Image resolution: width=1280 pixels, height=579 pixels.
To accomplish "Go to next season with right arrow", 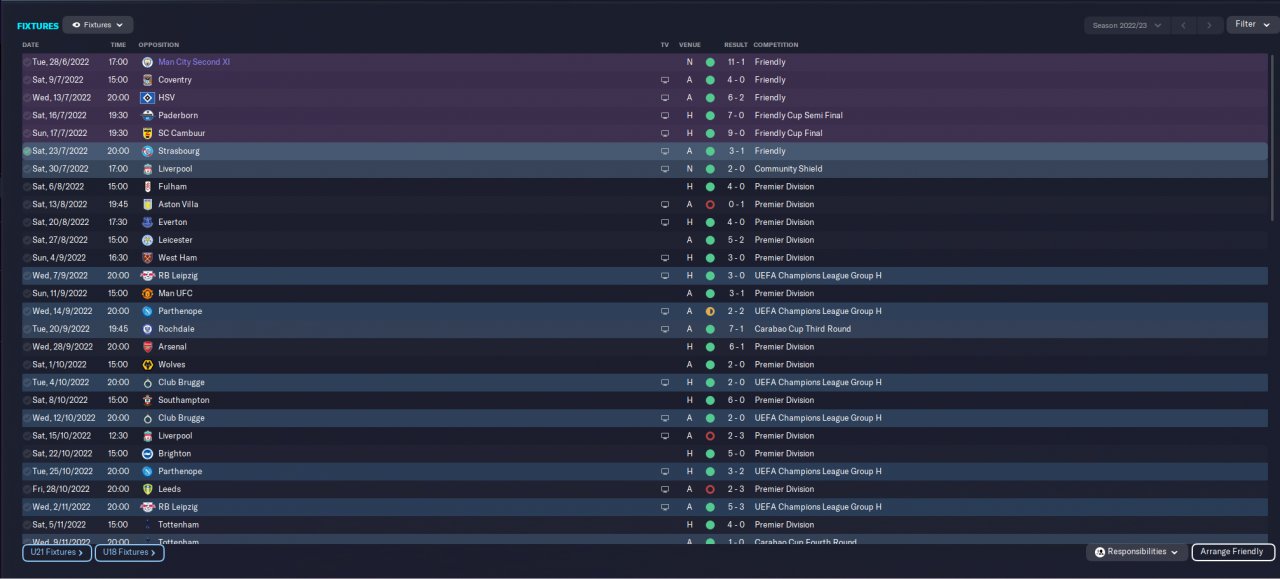I will click(x=1209, y=25).
